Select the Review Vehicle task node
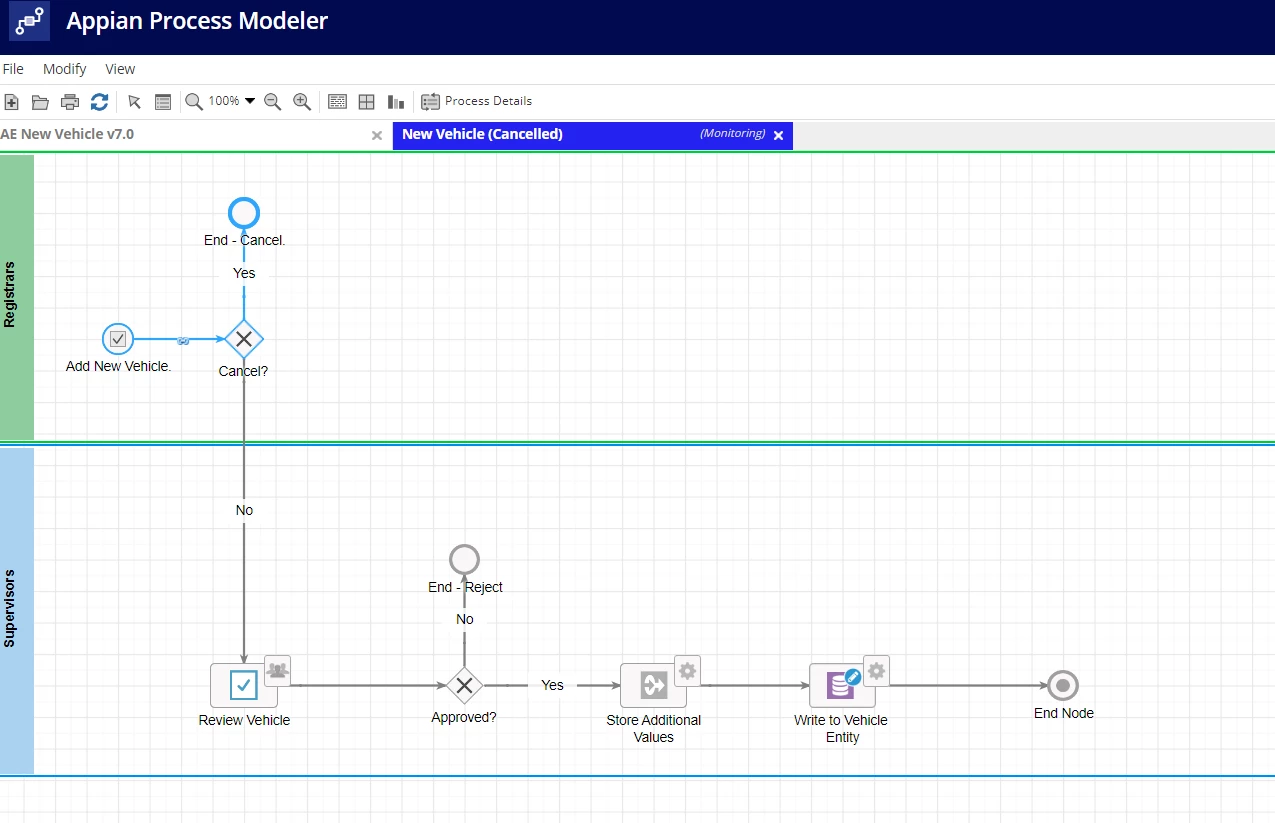 [244, 685]
